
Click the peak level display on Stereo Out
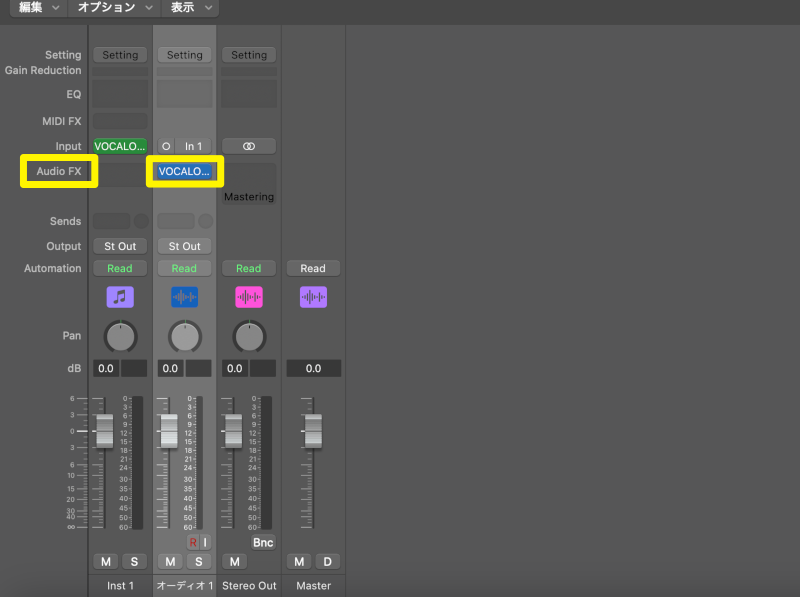[x=263, y=368]
